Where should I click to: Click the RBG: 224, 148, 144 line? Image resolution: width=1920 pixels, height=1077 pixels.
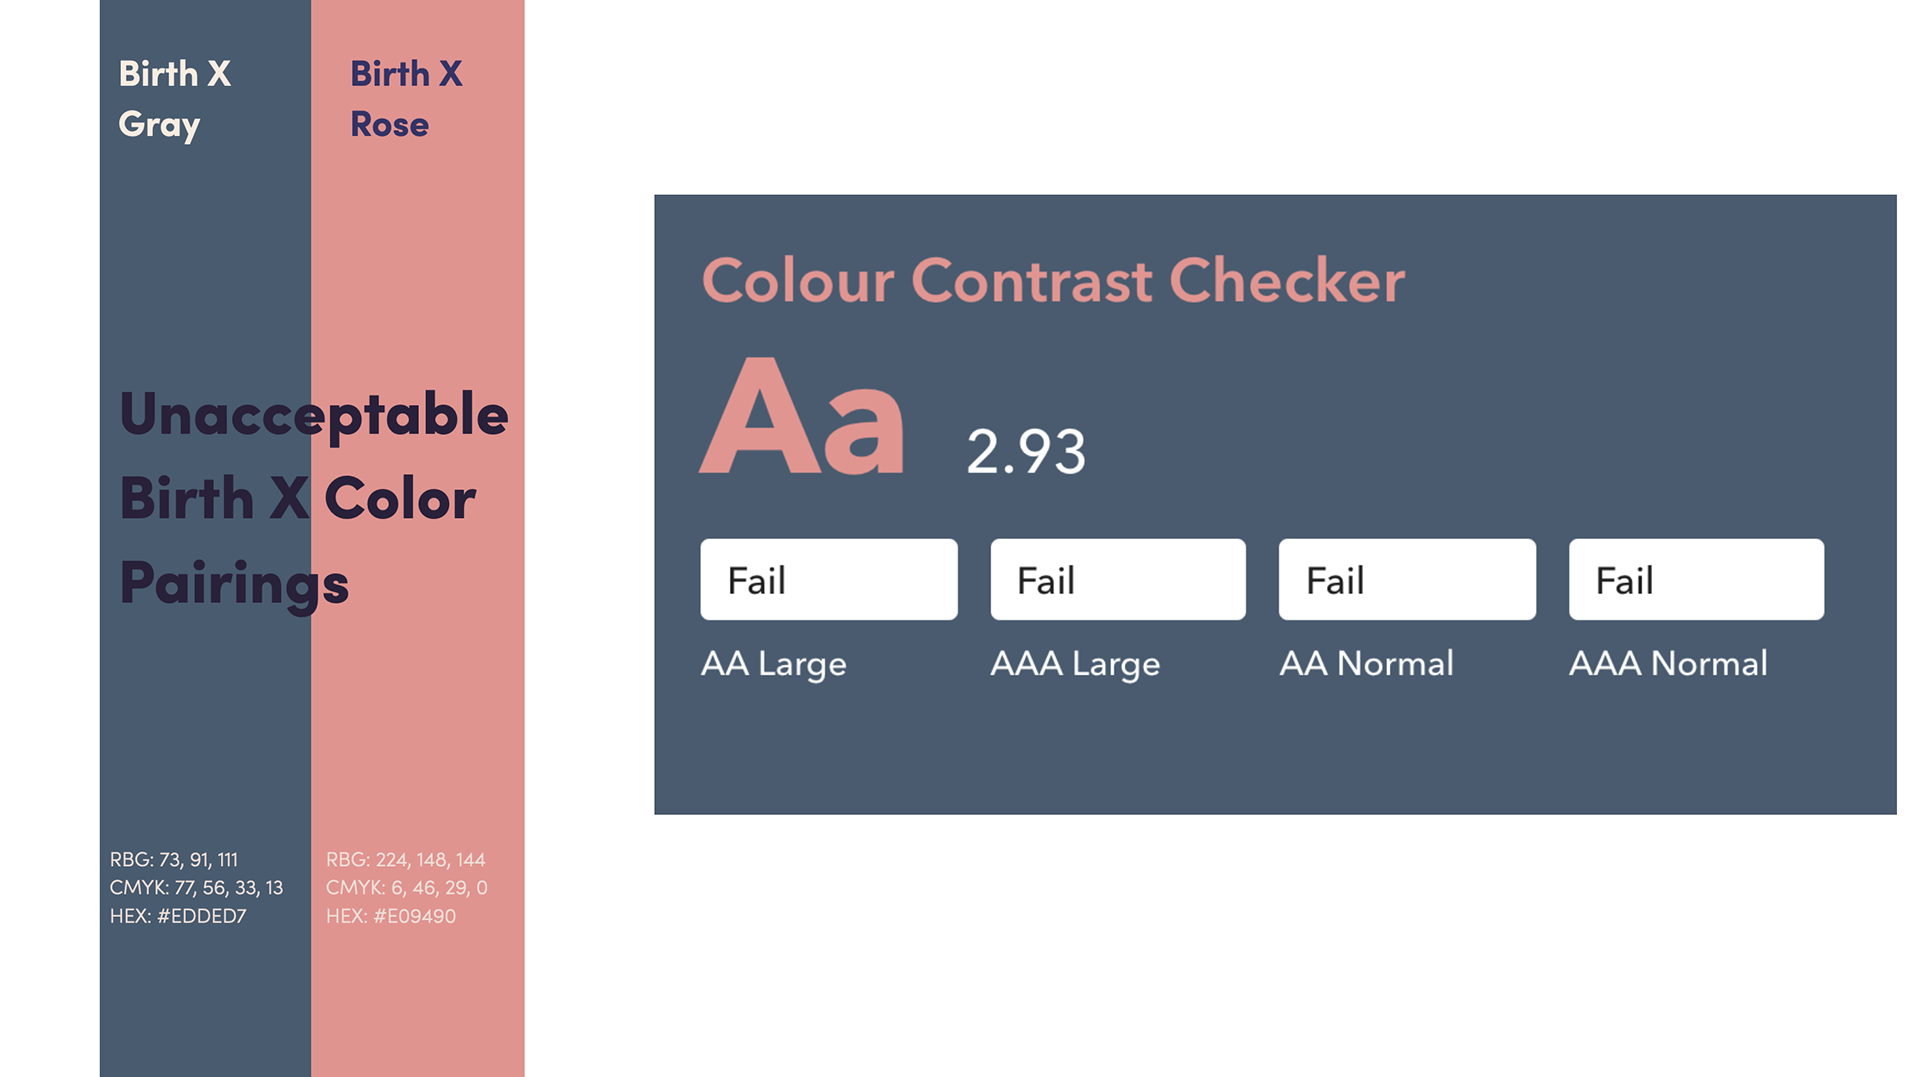click(x=406, y=860)
